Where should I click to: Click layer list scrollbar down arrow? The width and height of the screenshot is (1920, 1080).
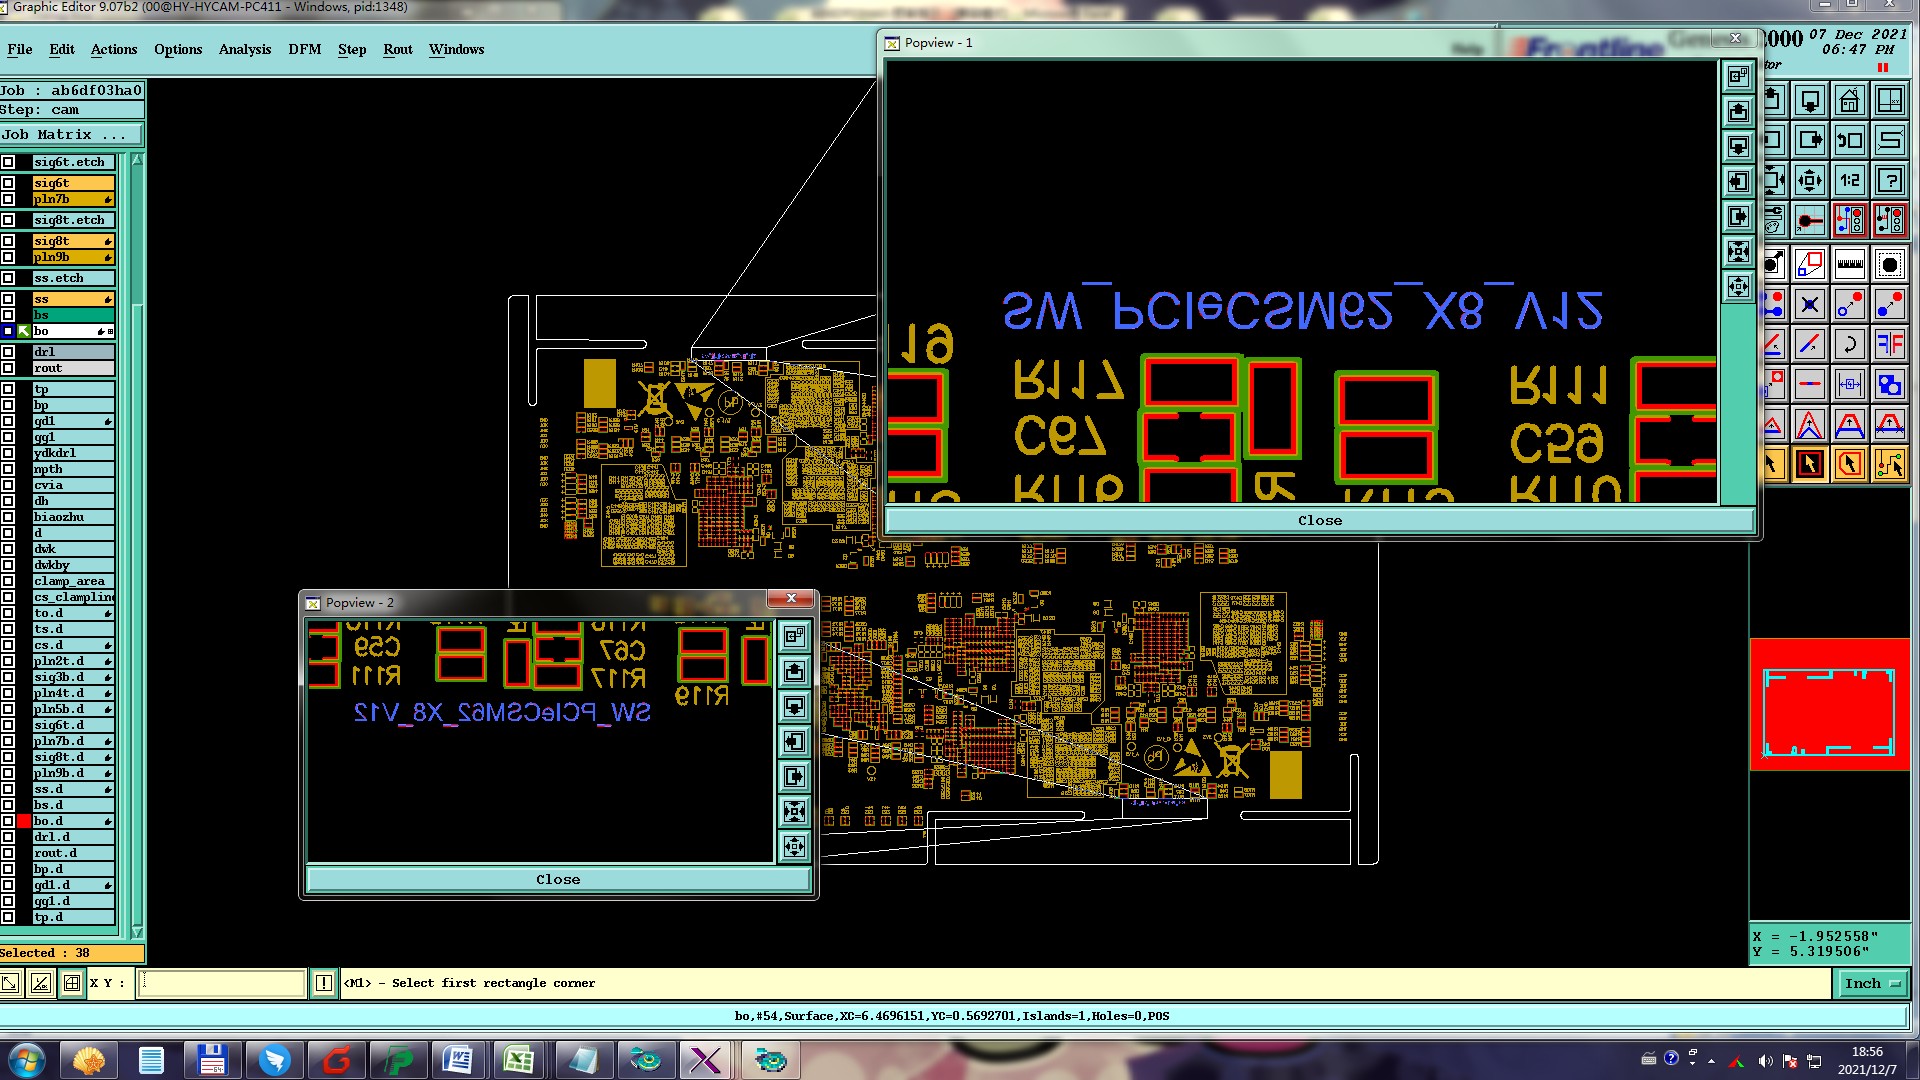[x=137, y=932]
